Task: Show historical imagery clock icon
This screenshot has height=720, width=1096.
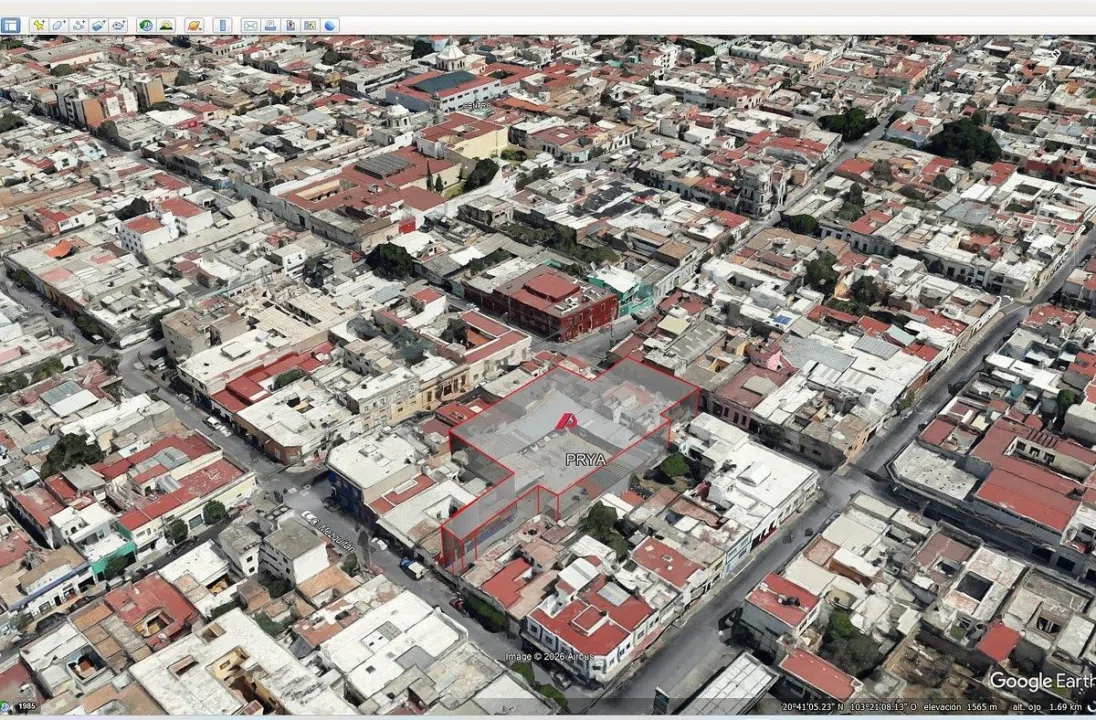Action: tap(145, 26)
